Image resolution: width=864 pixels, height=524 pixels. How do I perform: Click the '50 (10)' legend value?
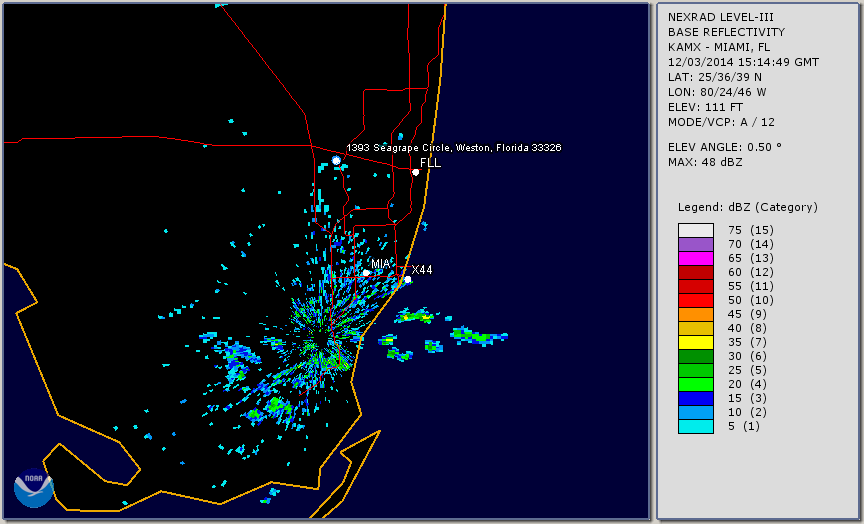[750, 300]
